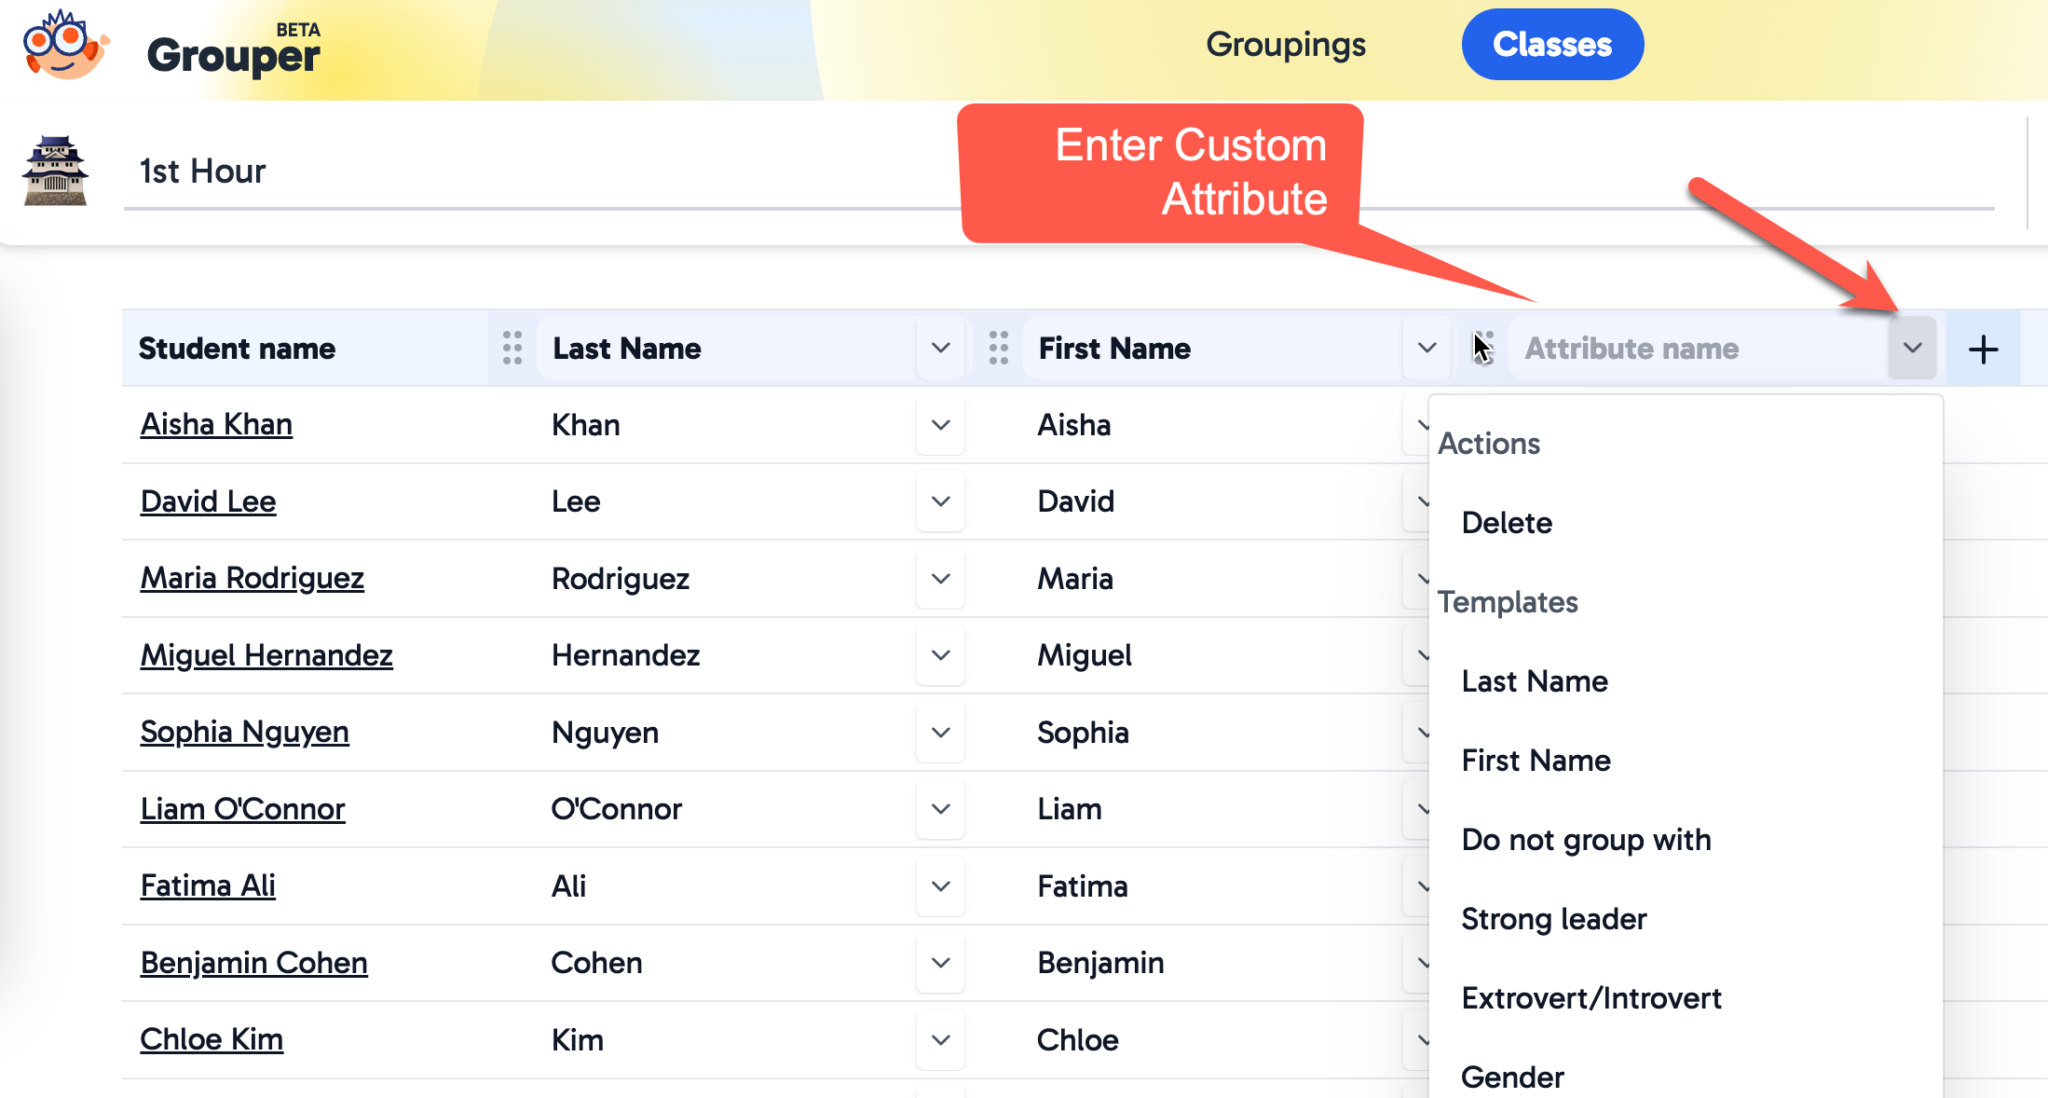The width and height of the screenshot is (2048, 1098).
Task: Click the 'Nguyen' last name cell
Action: coord(605,733)
